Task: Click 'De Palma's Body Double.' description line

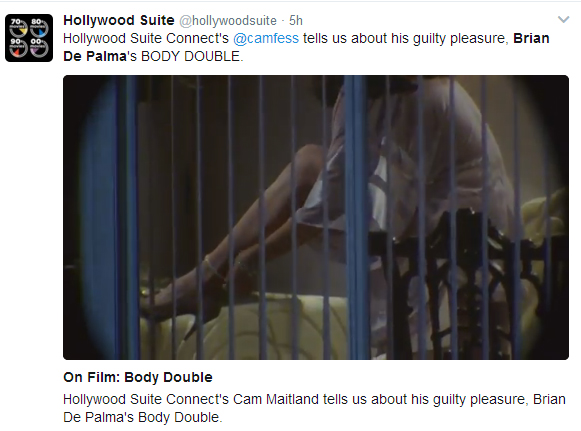Action: click(143, 417)
